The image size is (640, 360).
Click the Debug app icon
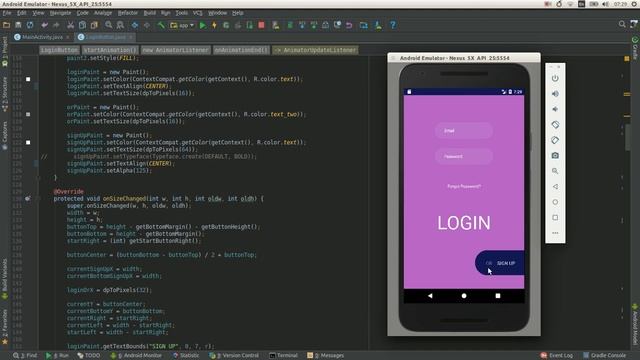(226, 25)
